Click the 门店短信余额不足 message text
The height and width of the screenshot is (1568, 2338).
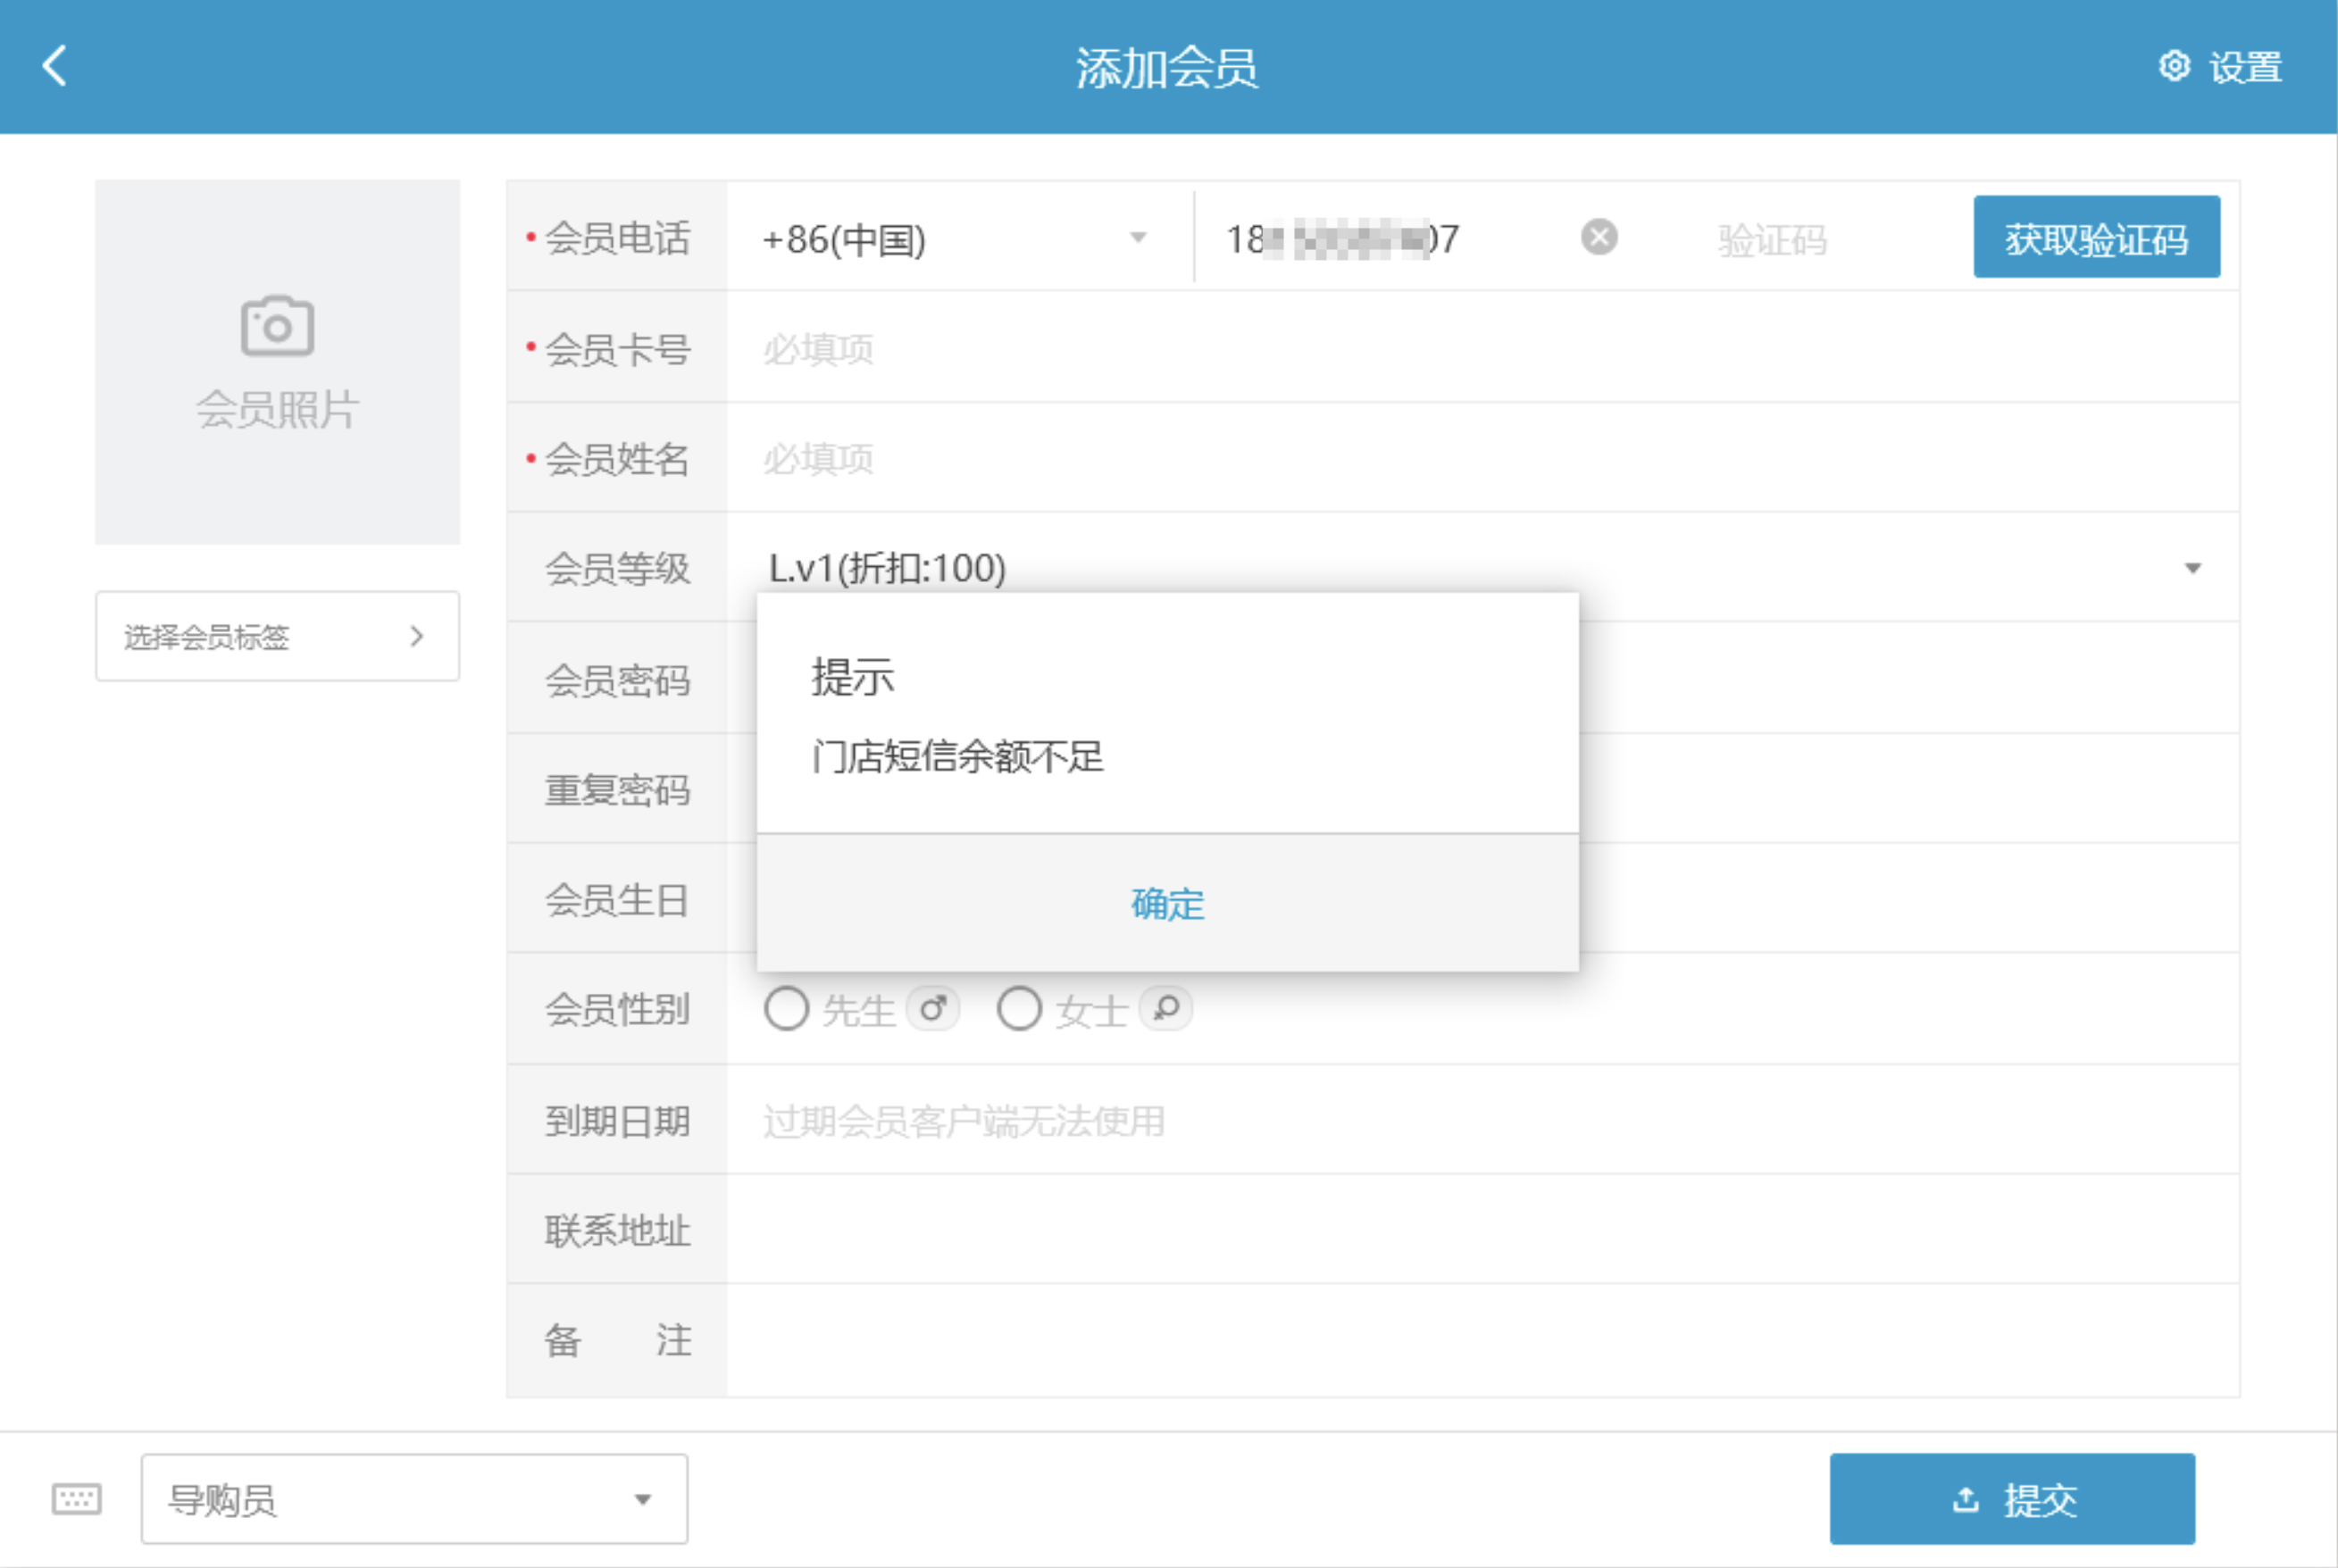point(958,756)
